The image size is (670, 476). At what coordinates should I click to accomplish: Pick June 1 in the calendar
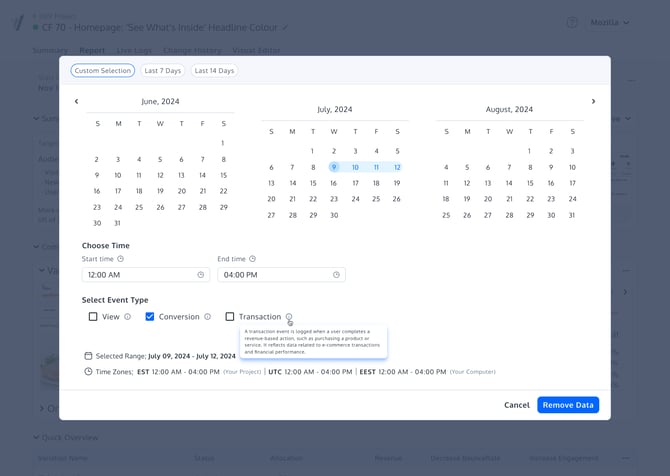coord(223,143)
